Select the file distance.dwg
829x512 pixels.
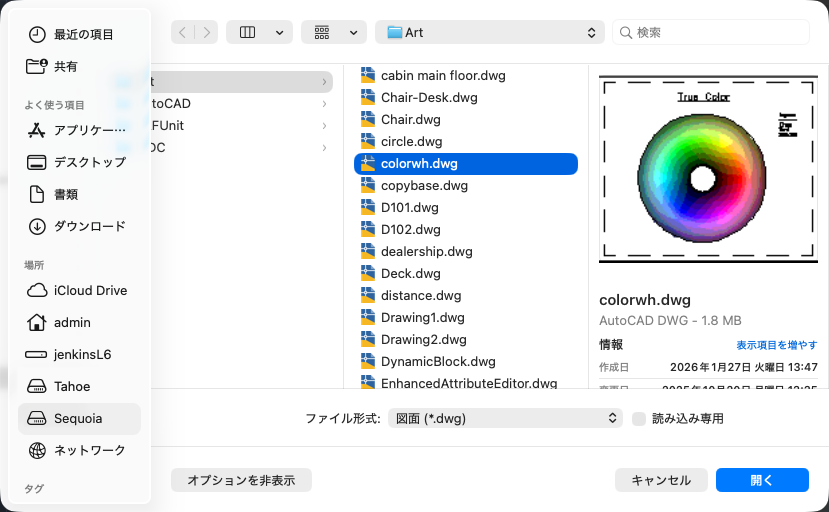tap(466, 296)
